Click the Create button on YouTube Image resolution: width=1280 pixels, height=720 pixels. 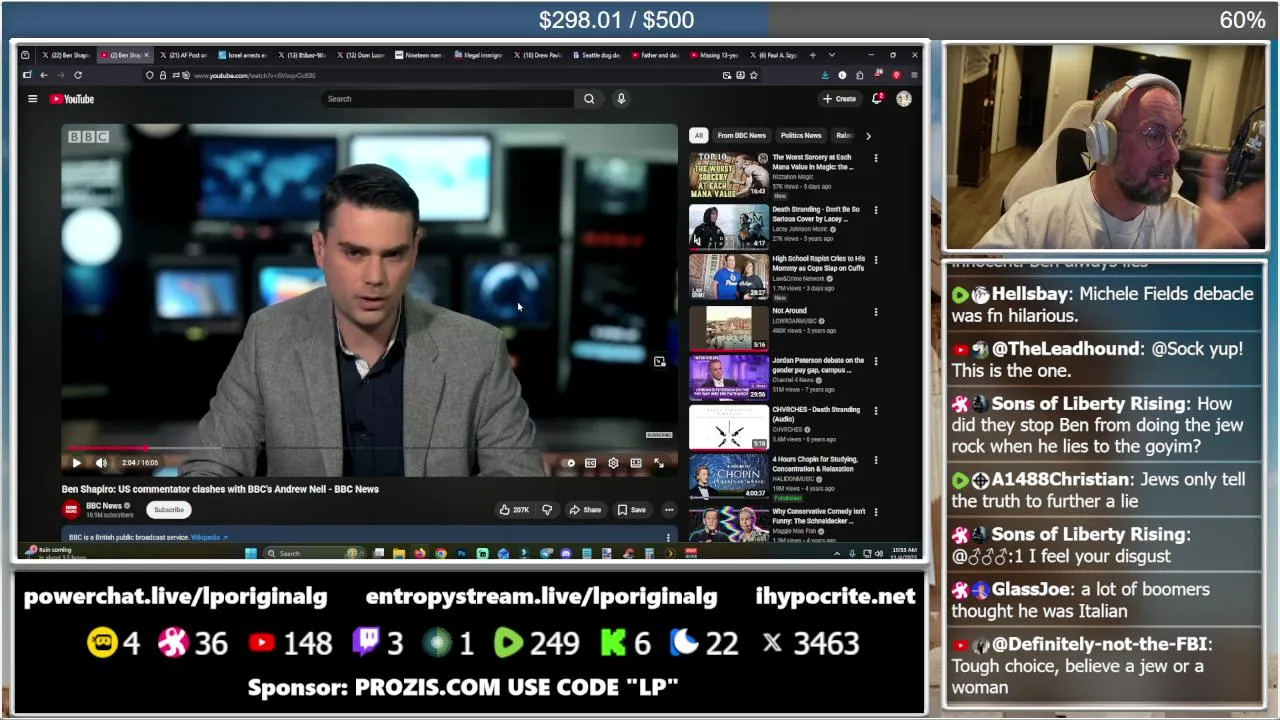pyautogui.click(x=840, y=99)
